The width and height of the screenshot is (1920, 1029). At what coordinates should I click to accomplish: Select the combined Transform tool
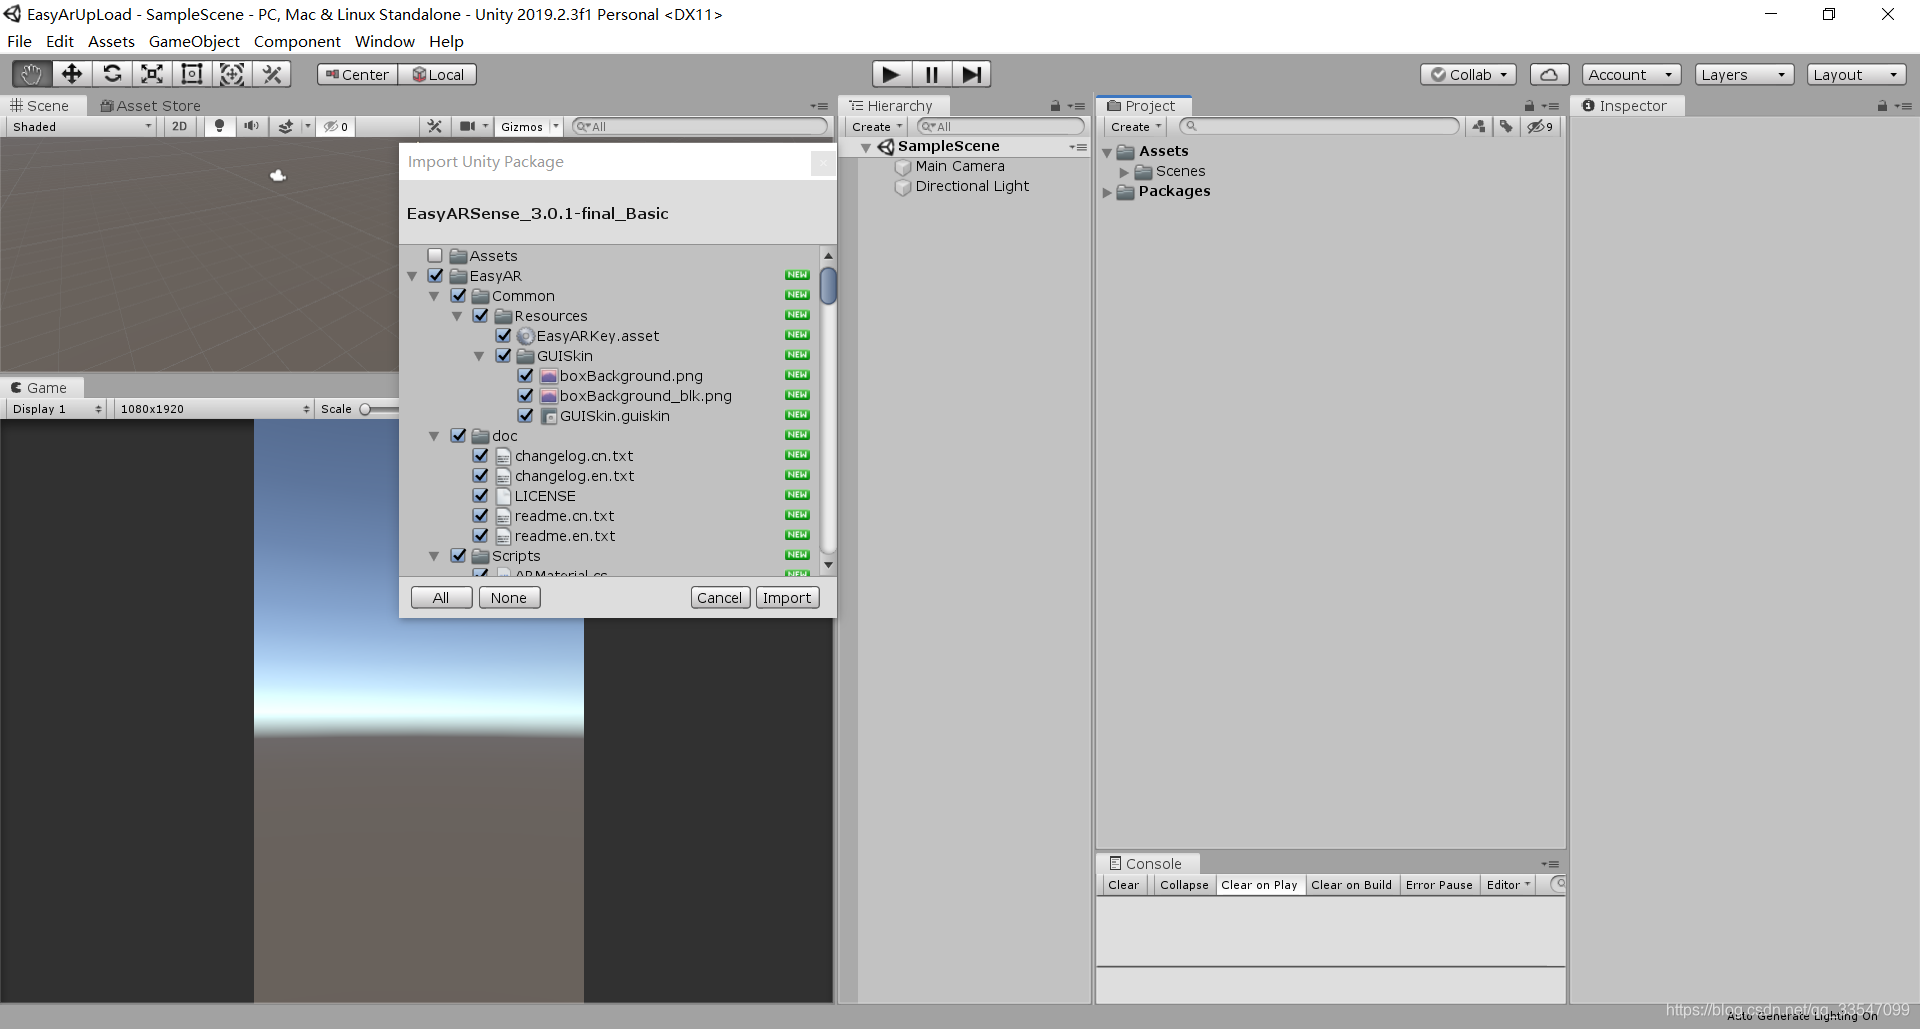pyautogui.click(x=232, y=74)
